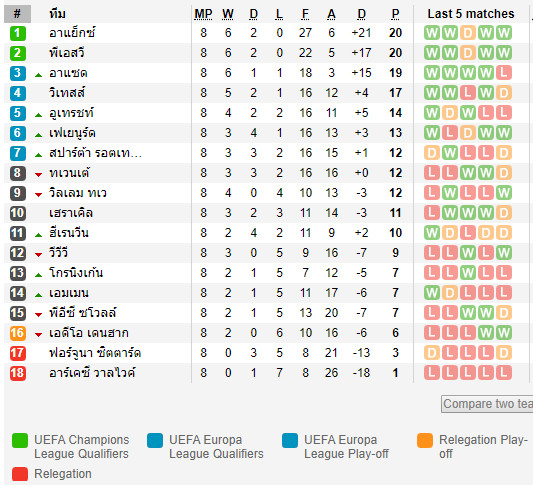Viewport: 533px width, 485px height.
Task: Open the Compare two teams button
Action: coord(487,404)
